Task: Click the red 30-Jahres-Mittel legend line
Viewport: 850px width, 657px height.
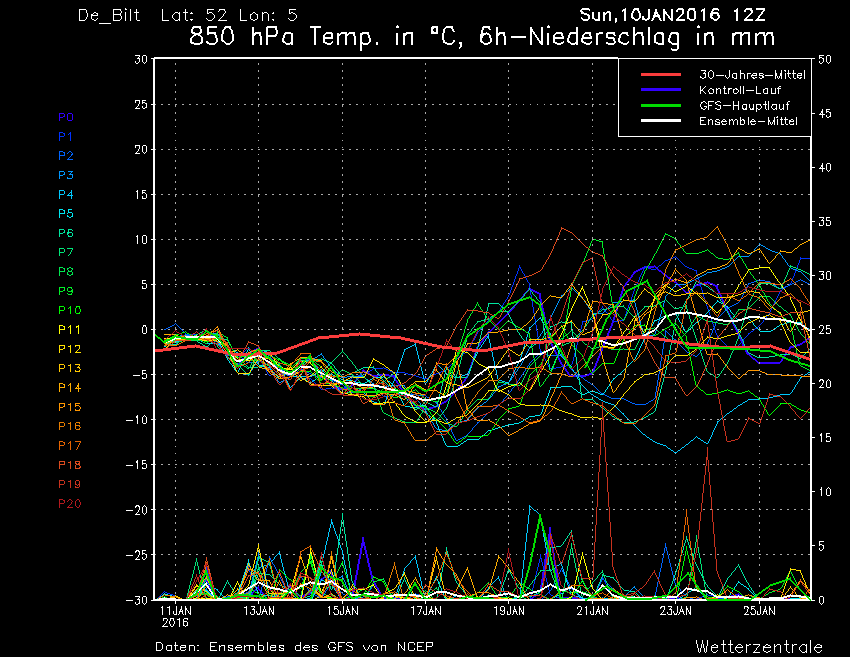Action: click(x=660, y=74)
